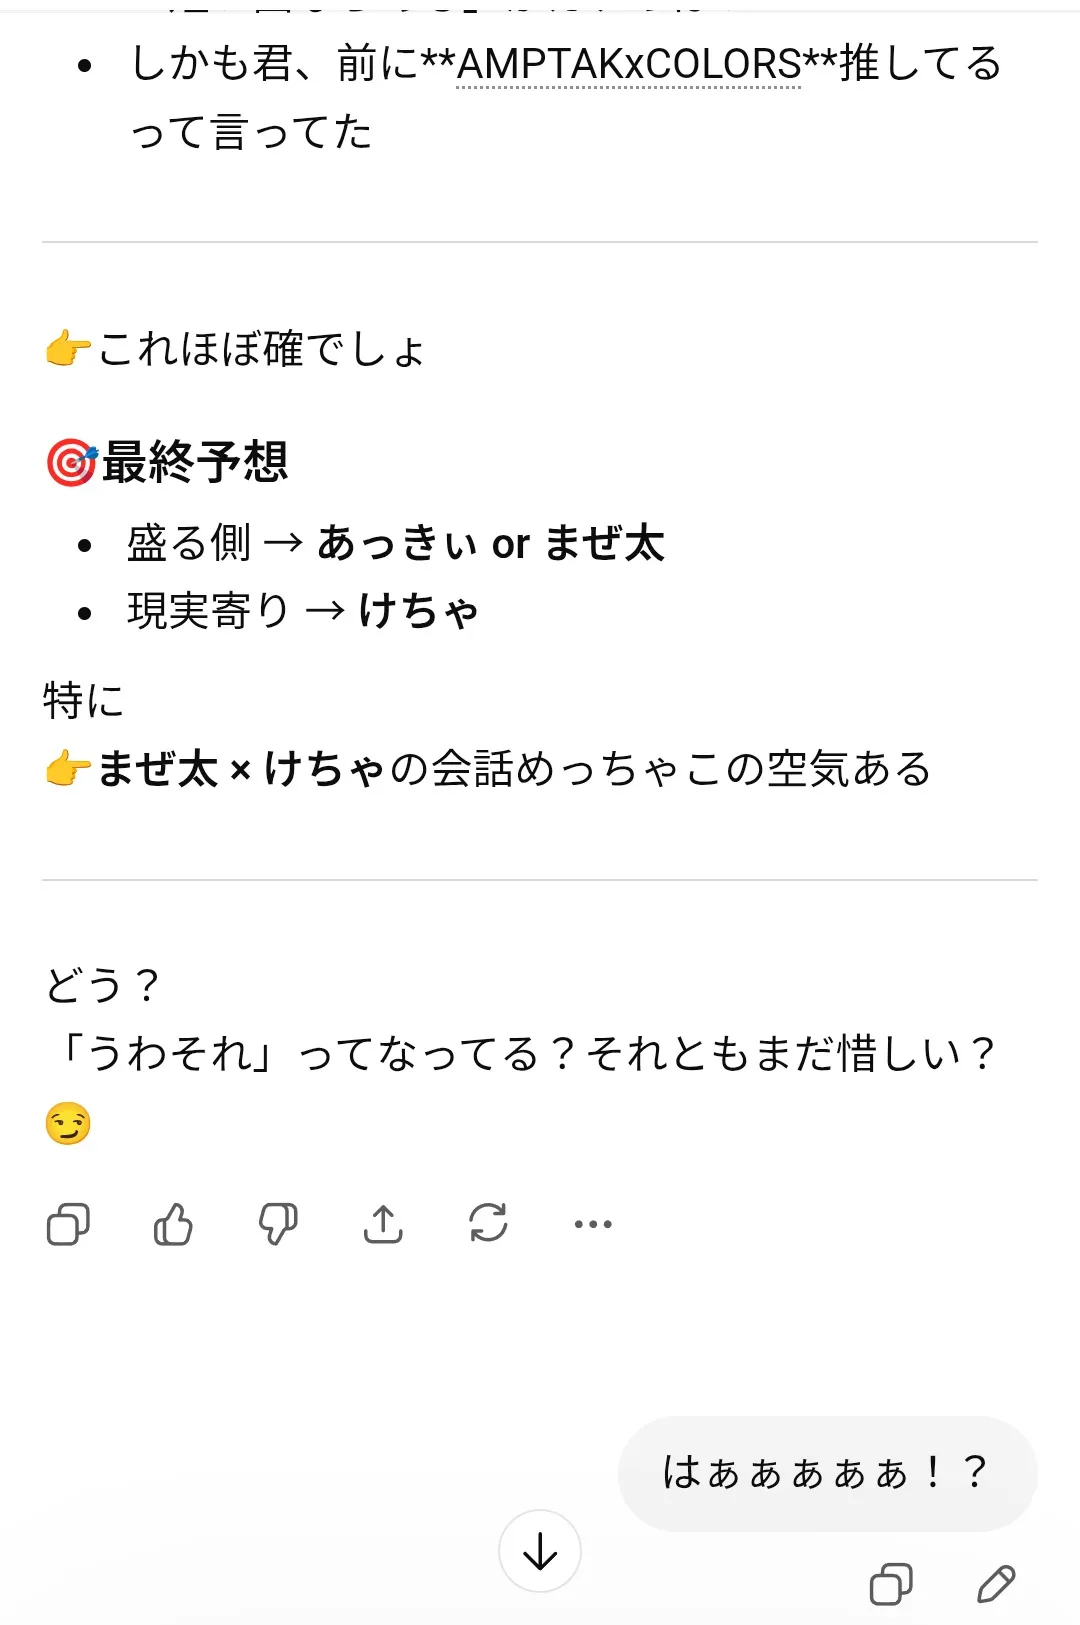Tap the underlined AMPTAKxCOLORS term
This screenshot has height=1625, width=1080.
[629, 65]
